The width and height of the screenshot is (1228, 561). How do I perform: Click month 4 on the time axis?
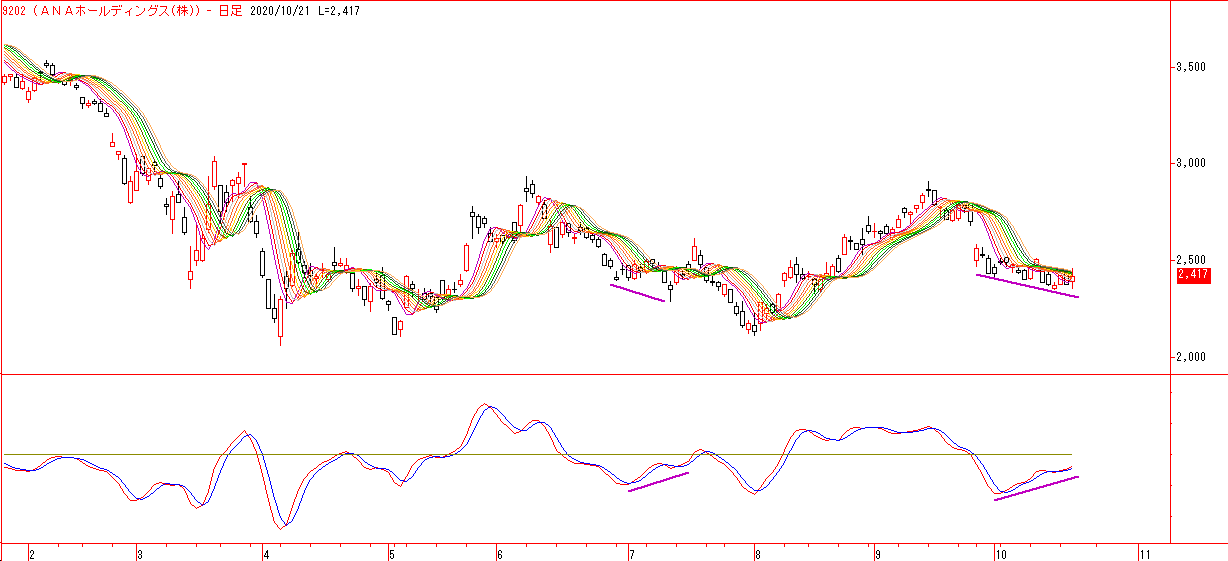point(266,553)
